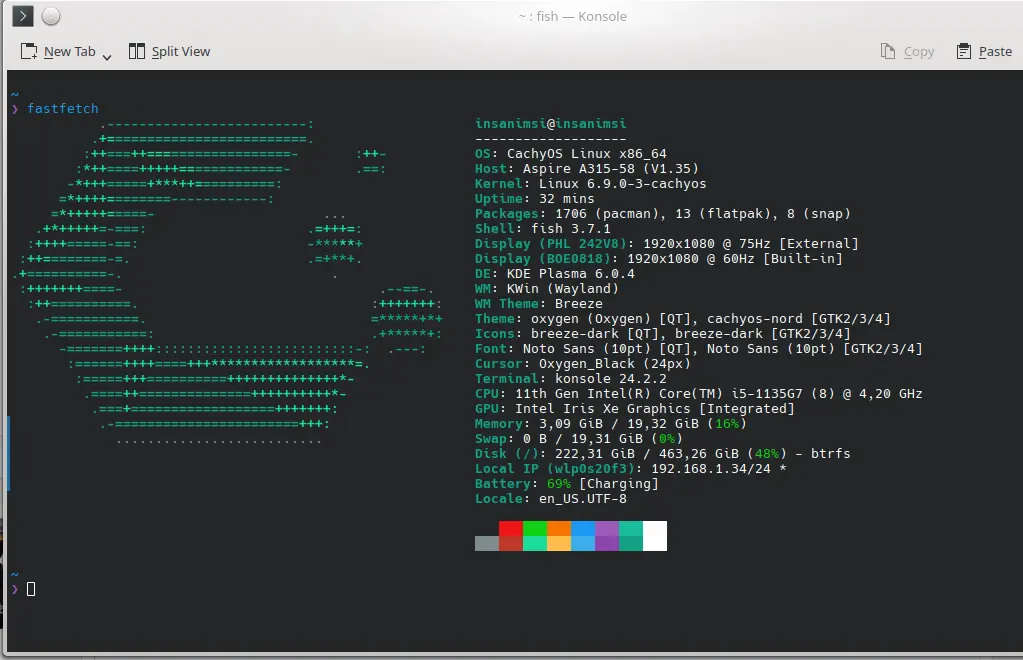Viewport: 1023px width, 660px height.
Task: Click the Font line Noto Sans (10pt)
Action: [x=699, y=348]
